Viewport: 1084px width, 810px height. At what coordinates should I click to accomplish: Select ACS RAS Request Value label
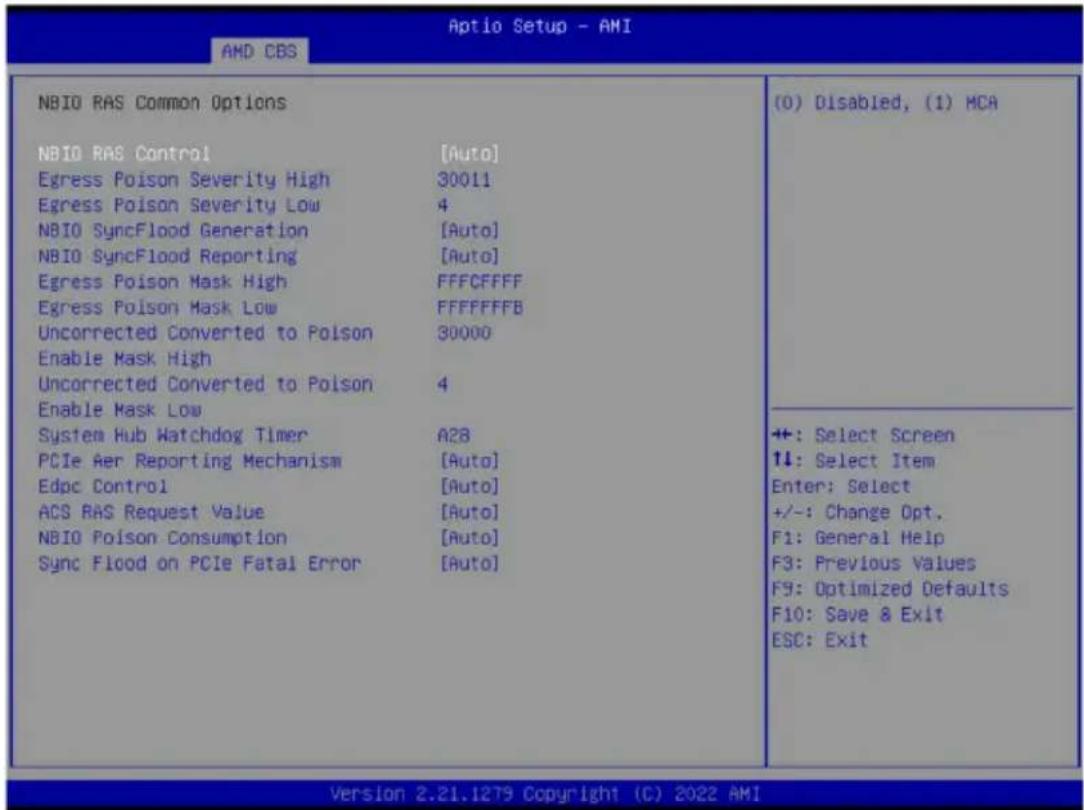[x=151, y=512]
